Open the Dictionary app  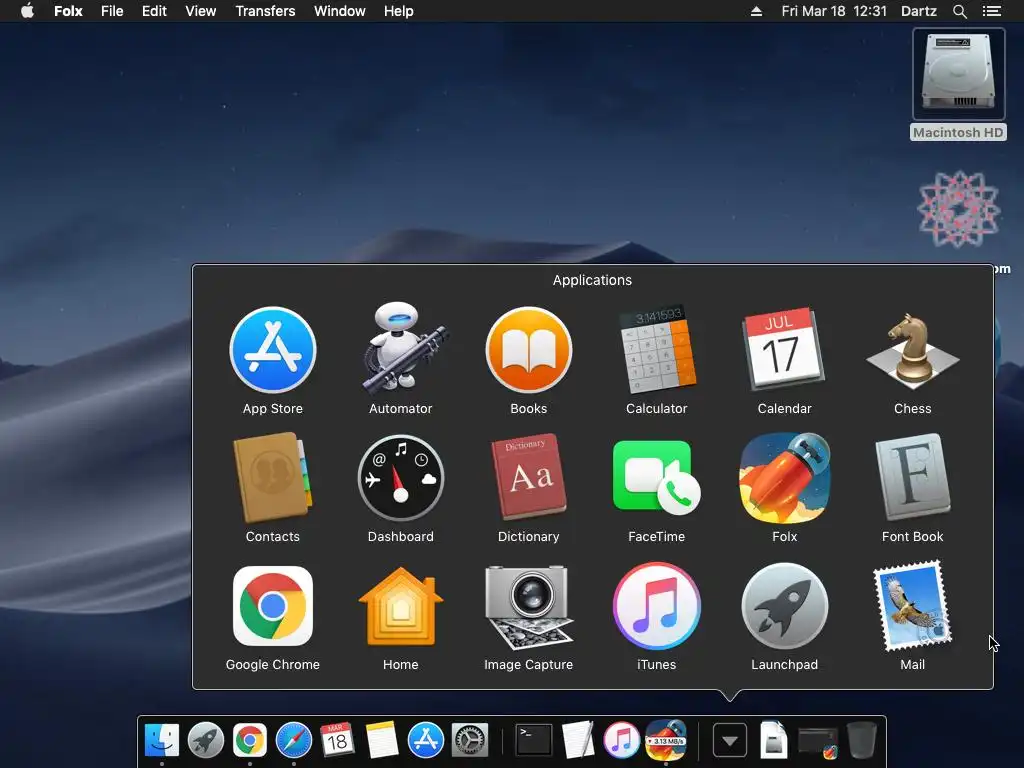coord(529,477)
